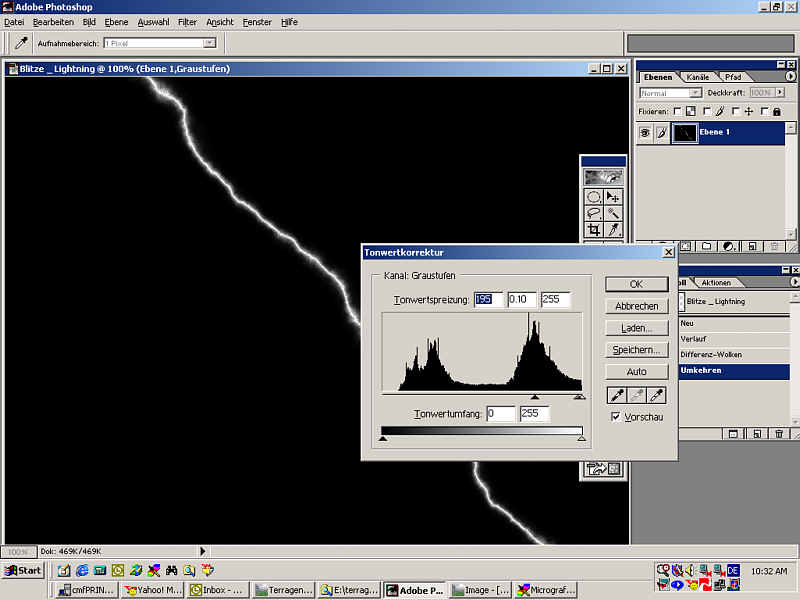Enable the lock-all Fixieren checkbox
Screen dimensions: 800x600
pos(765,111)
